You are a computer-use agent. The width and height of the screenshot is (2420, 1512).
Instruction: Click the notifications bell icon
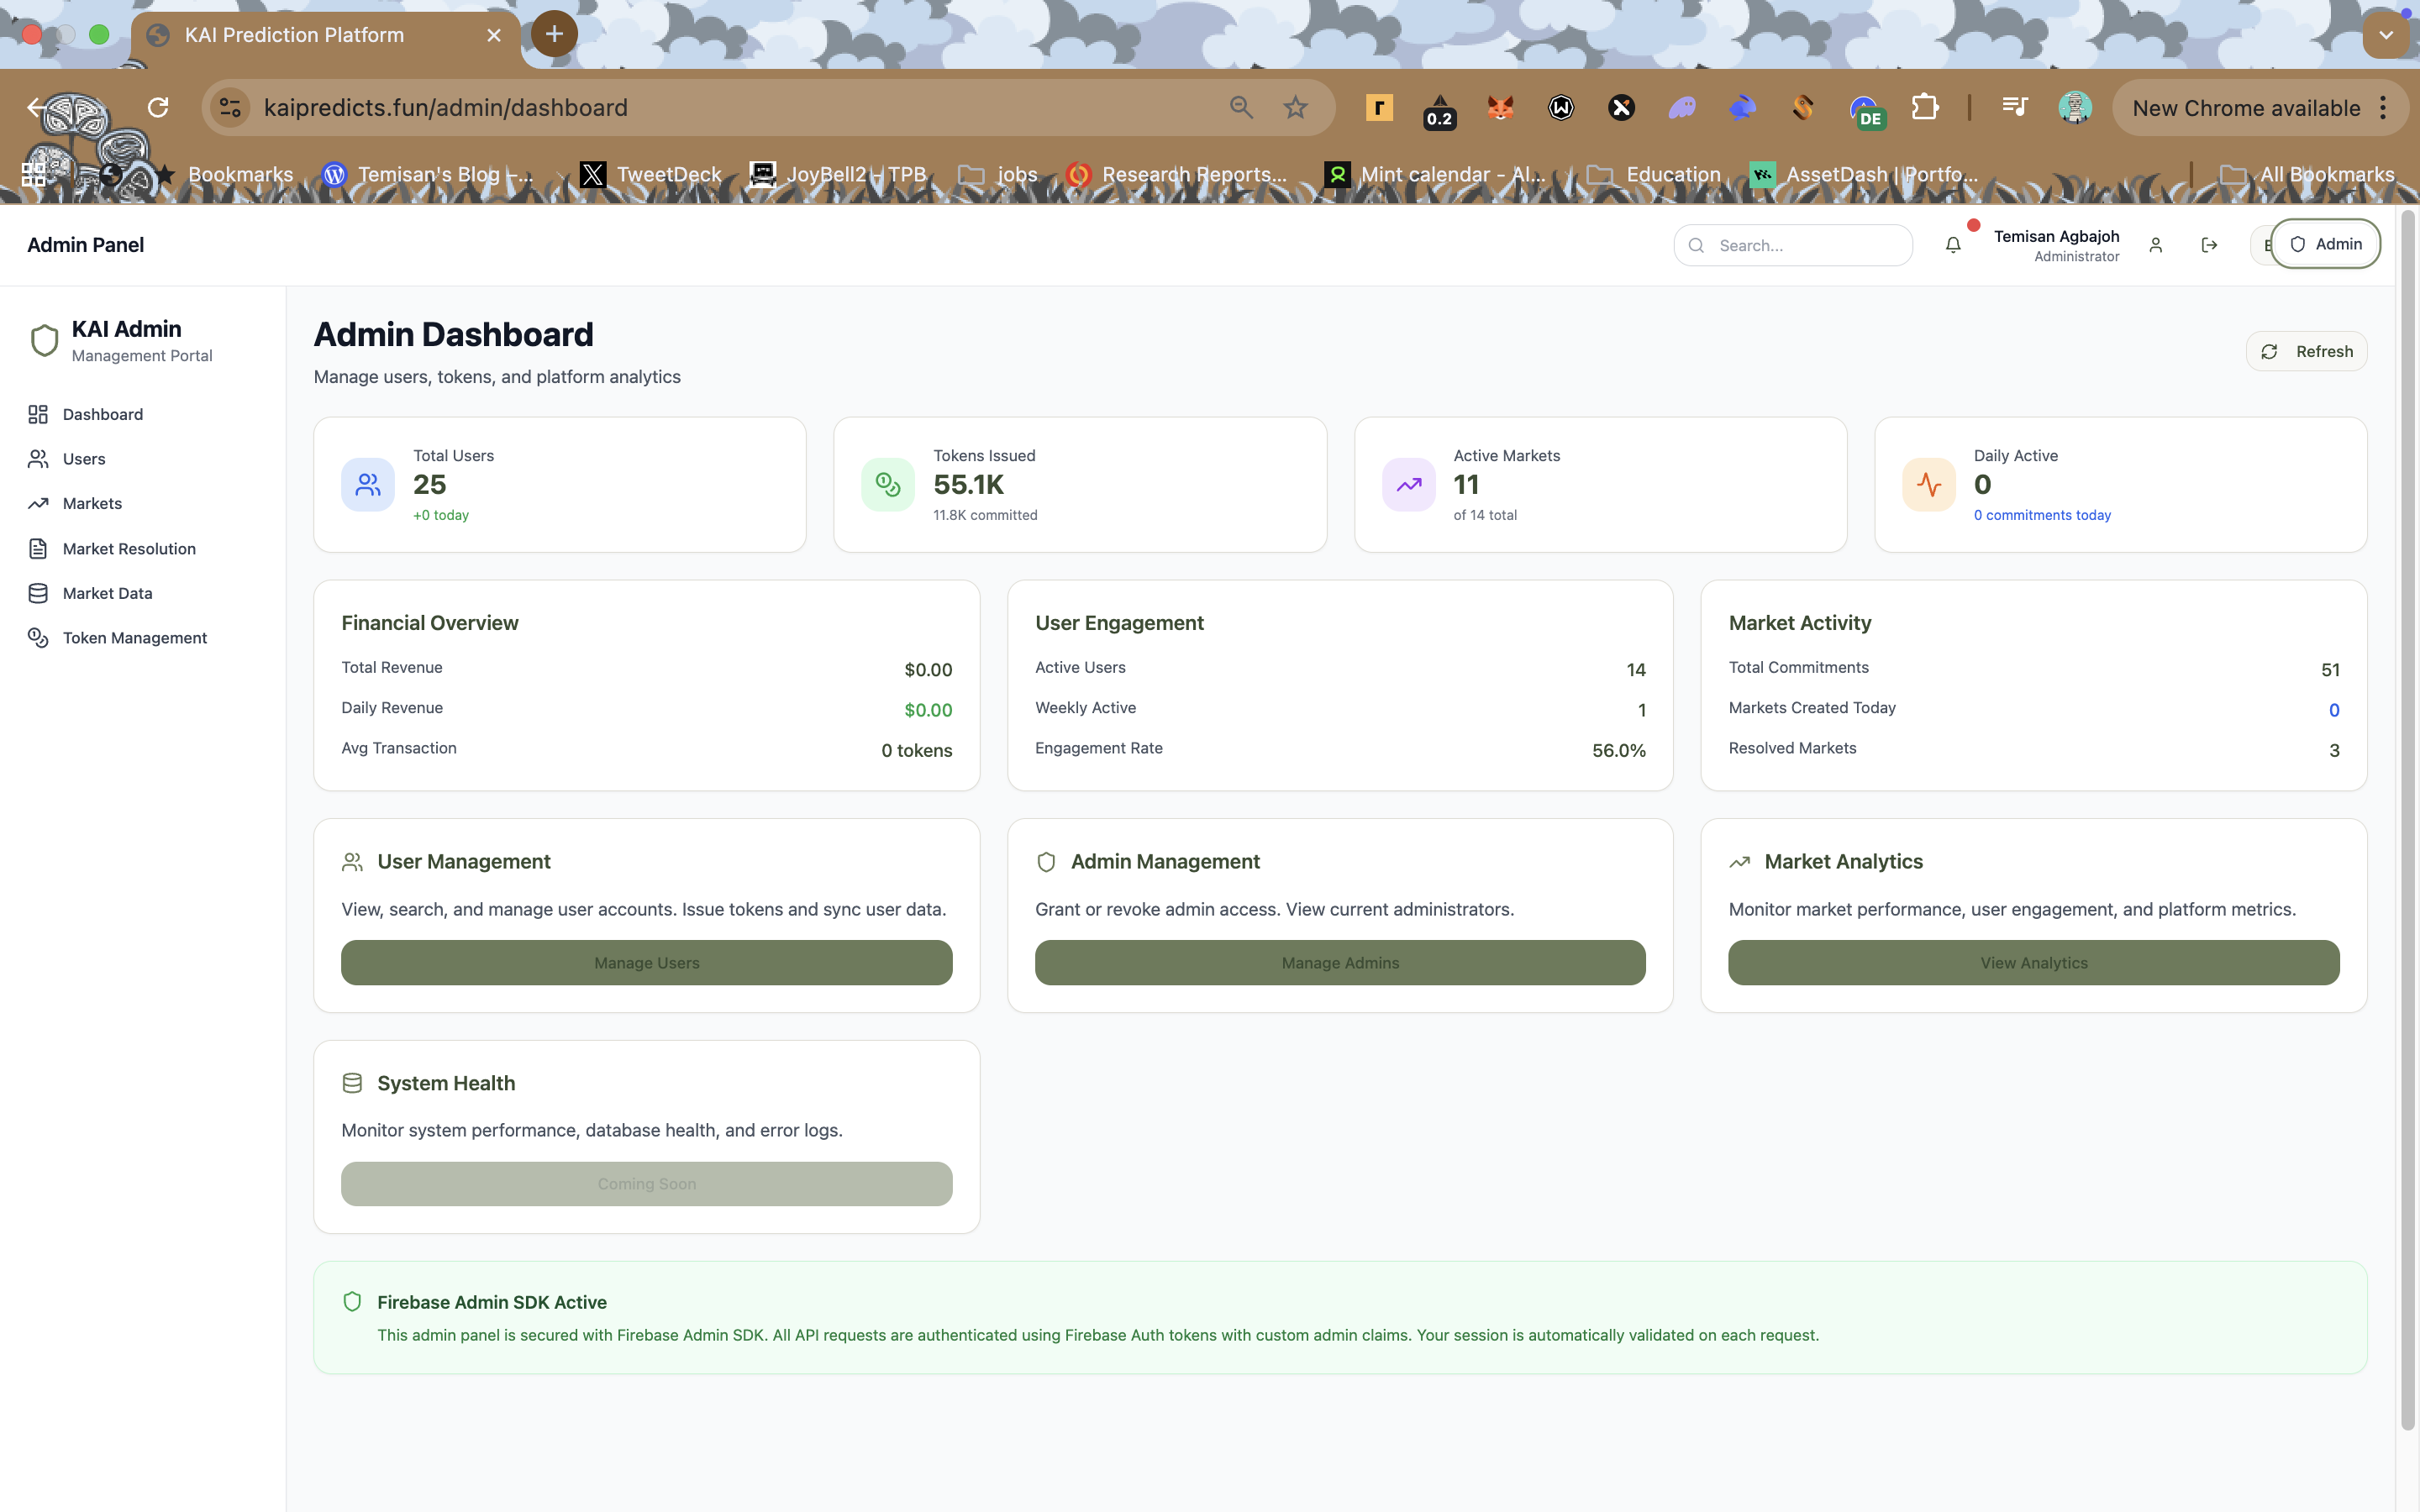tap(1952, 245)
